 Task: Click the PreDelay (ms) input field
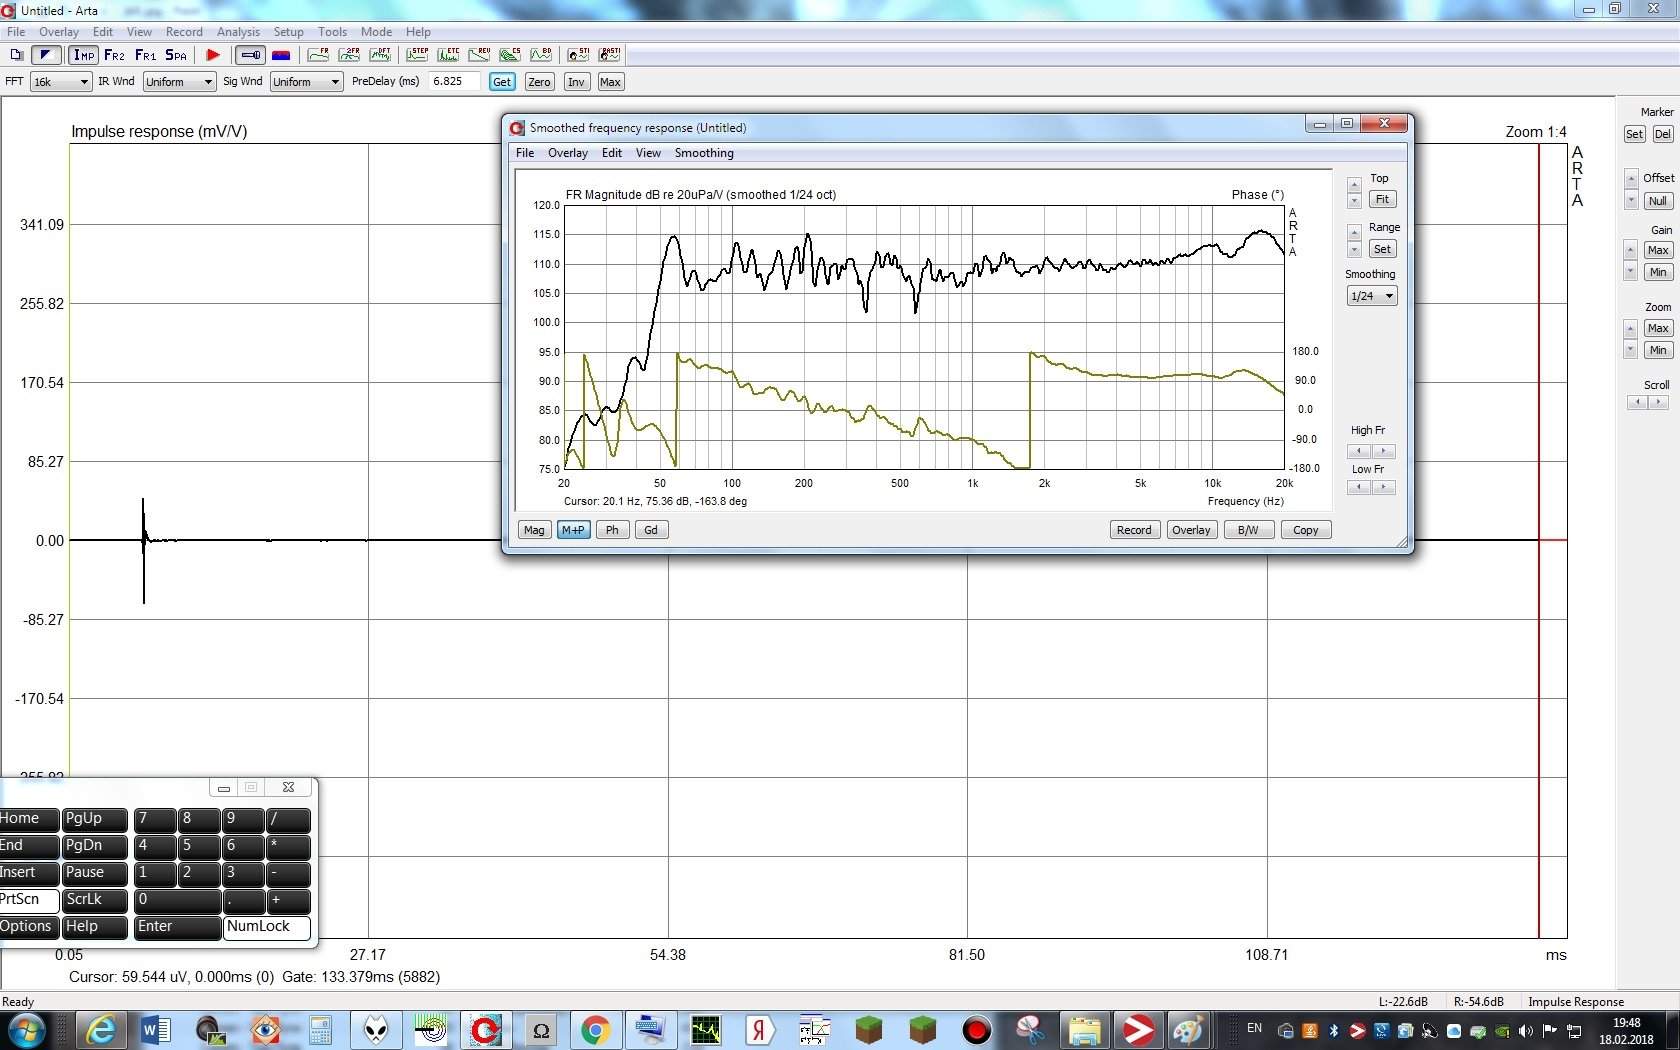454,82
